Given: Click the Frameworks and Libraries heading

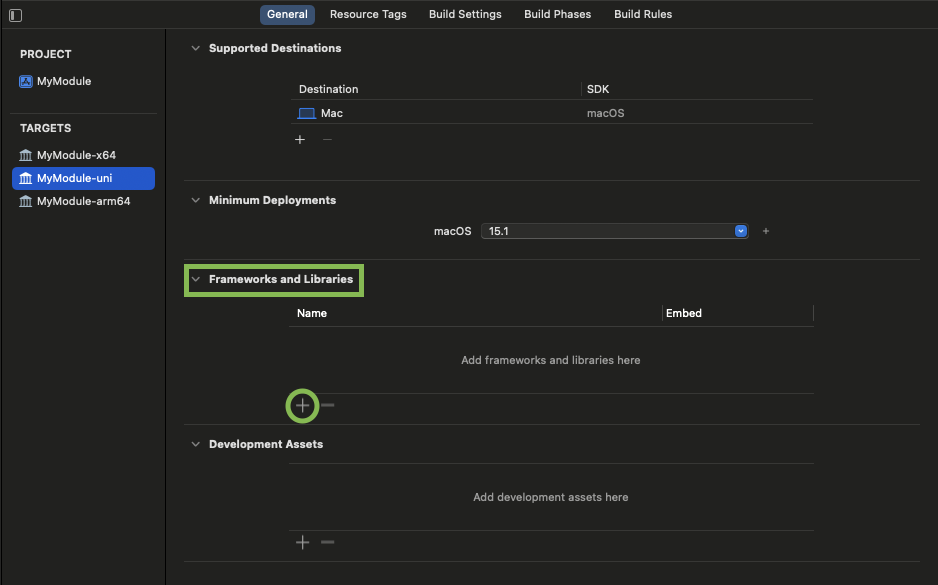Looking at the screenshot, I should point(281,279).
